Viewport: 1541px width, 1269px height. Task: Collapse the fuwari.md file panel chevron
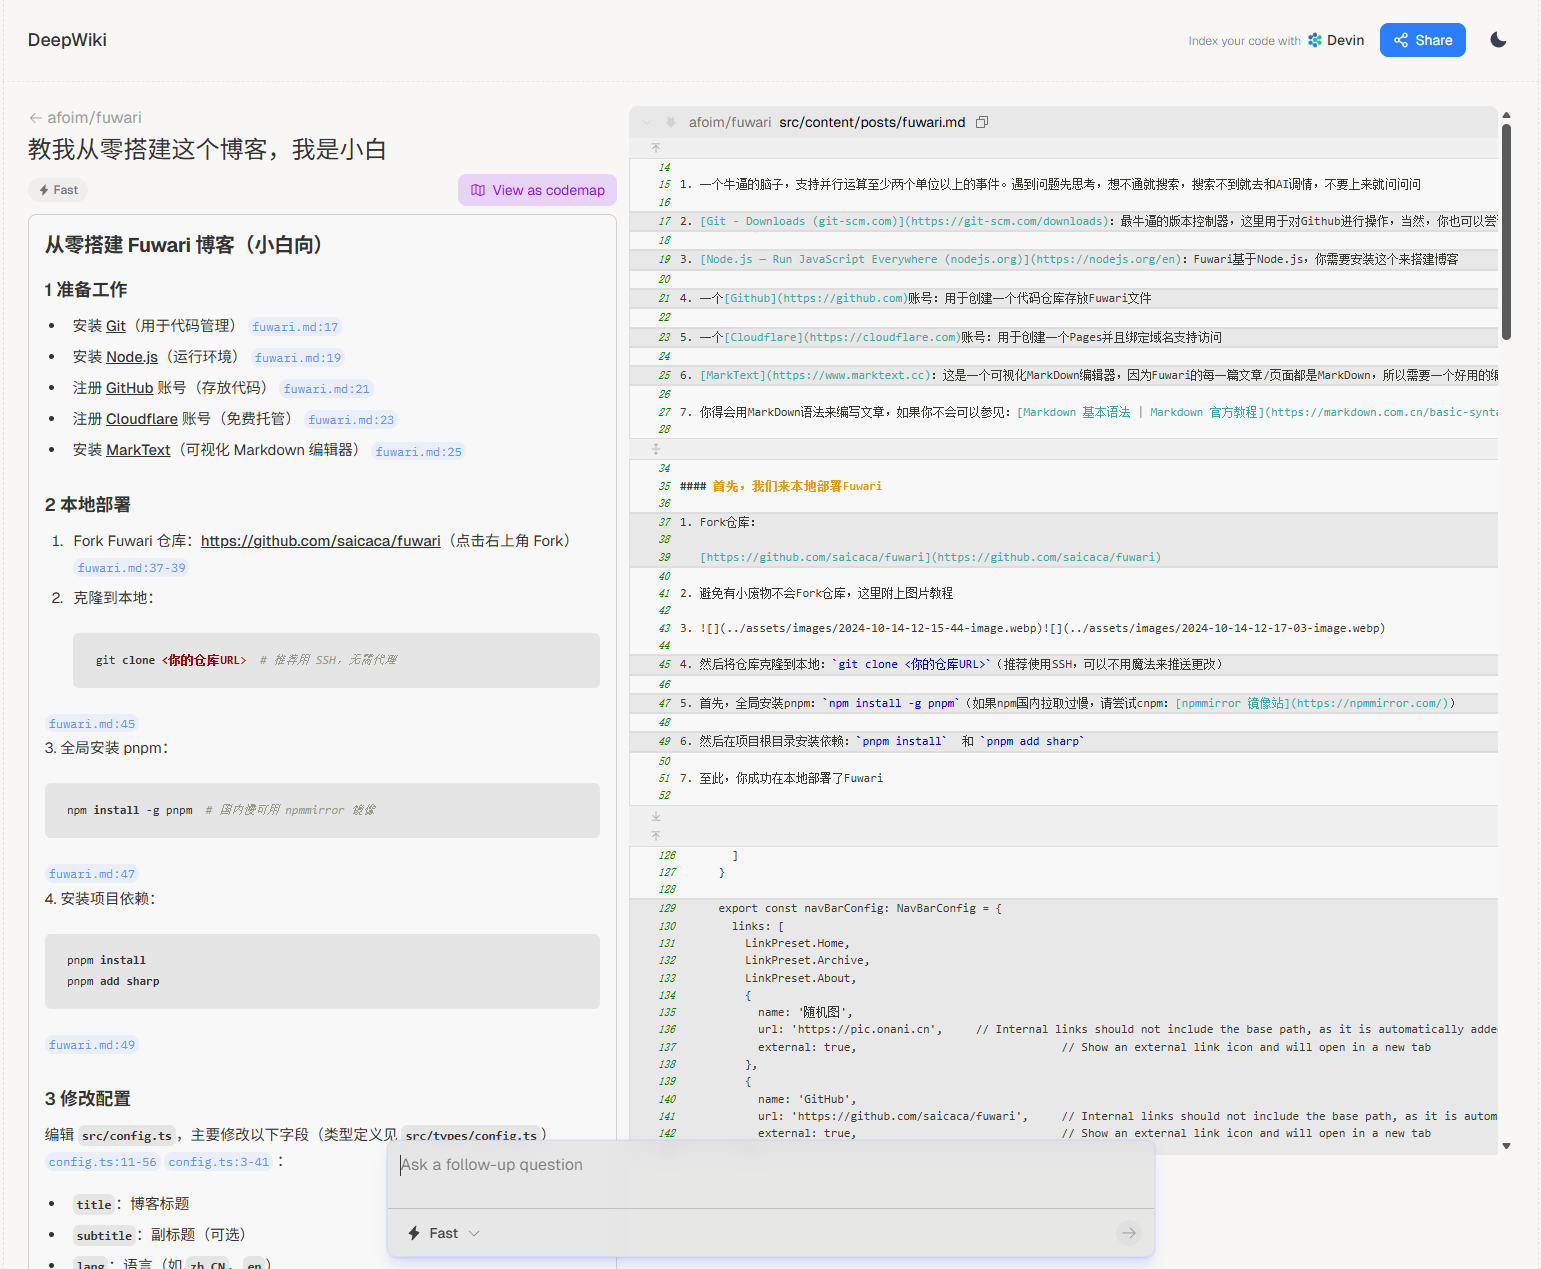click(x=647, y=122)
